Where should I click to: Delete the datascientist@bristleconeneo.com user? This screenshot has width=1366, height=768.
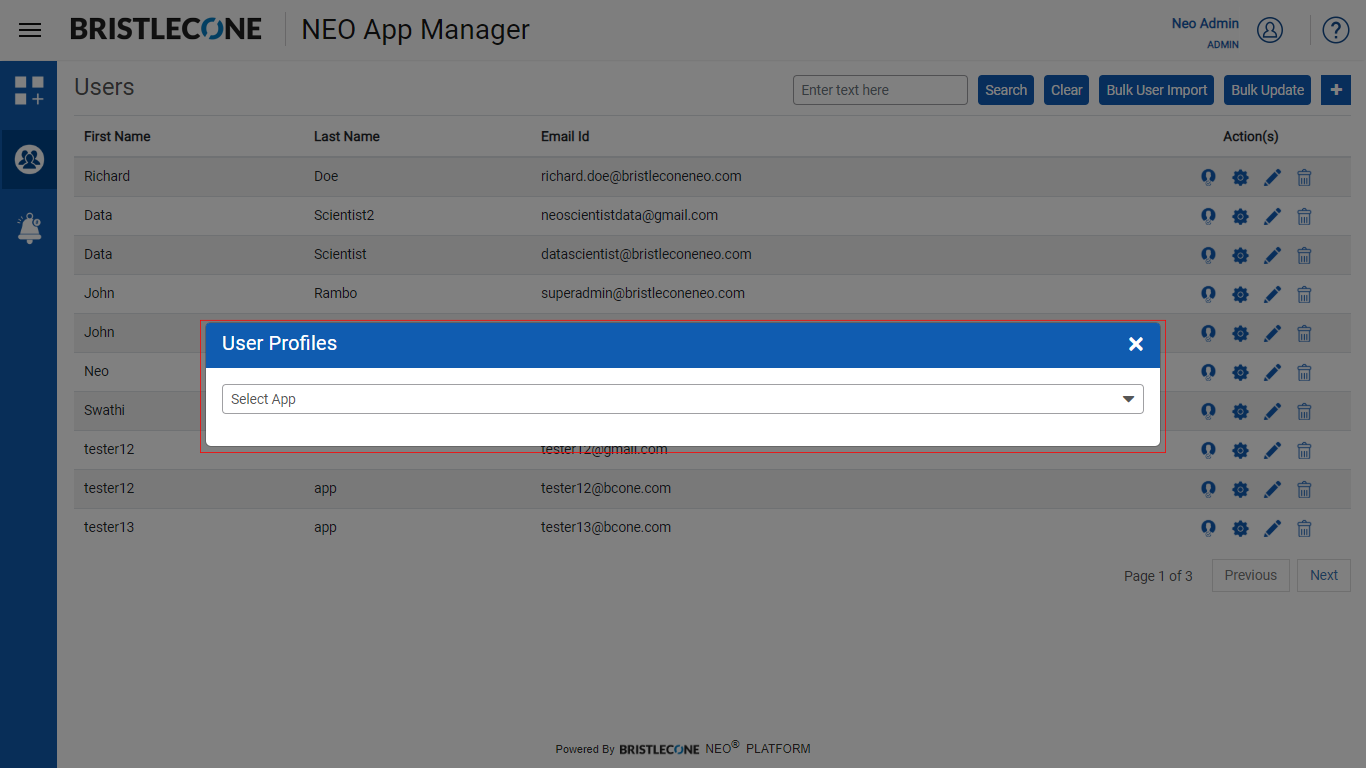(x=1304, y=255)
